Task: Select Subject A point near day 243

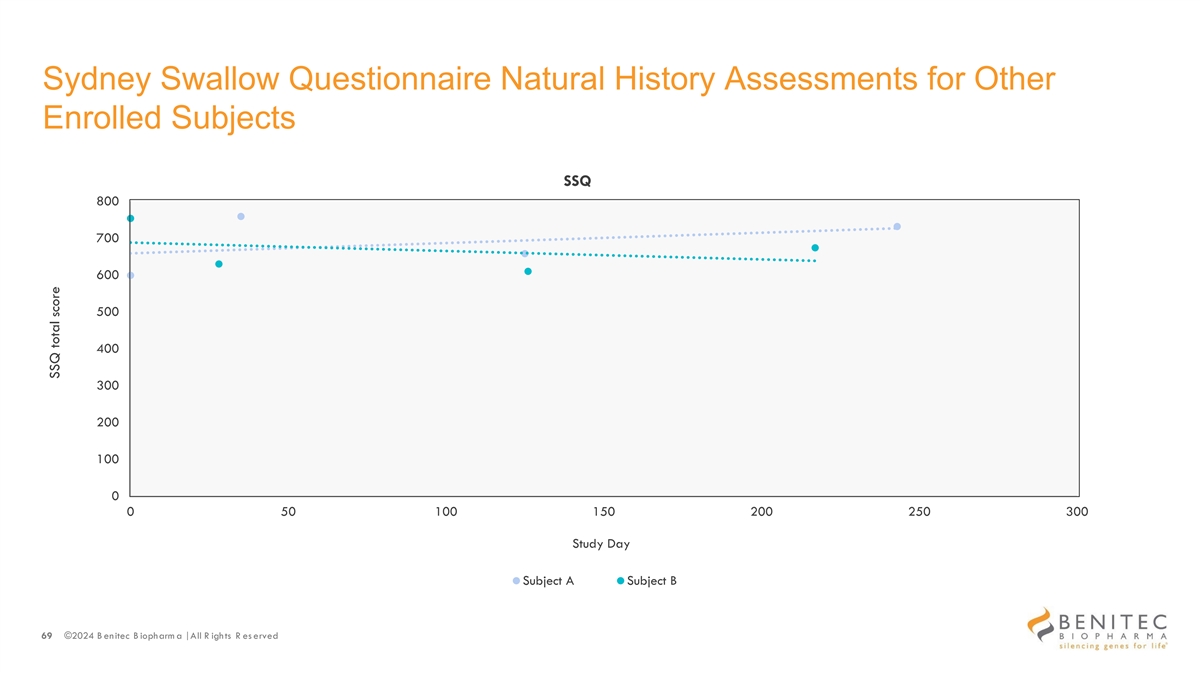Action: click(897, 227)
